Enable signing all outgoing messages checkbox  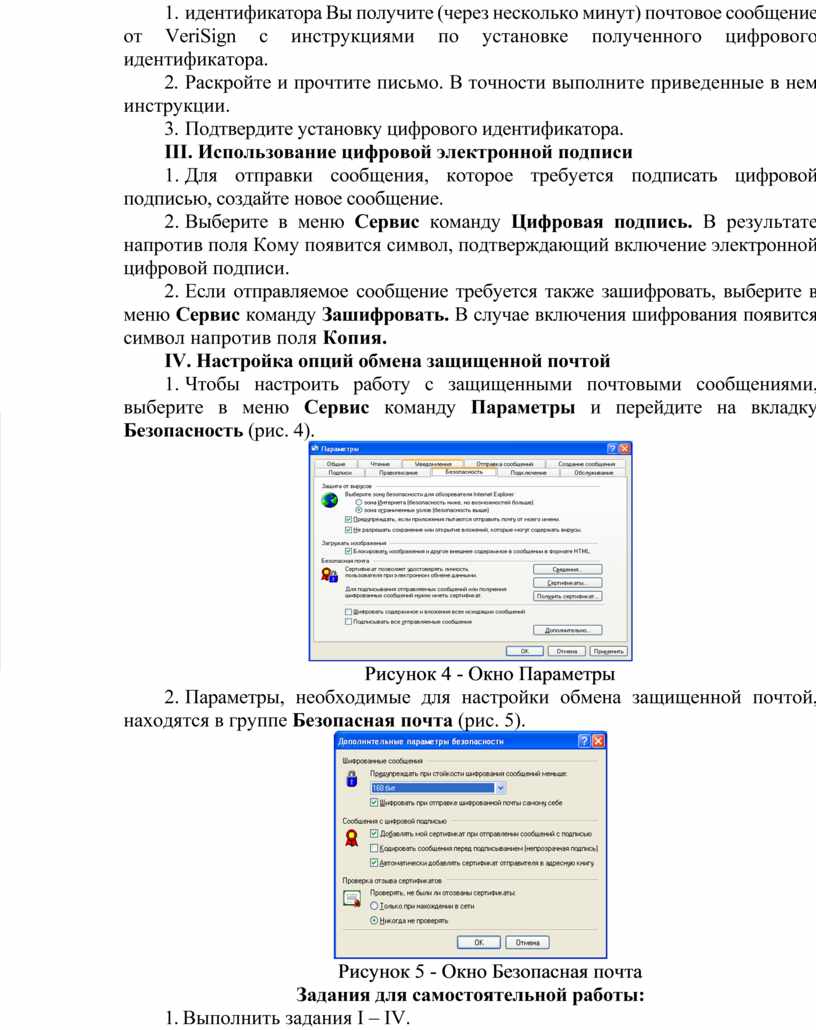coord(348,621)
